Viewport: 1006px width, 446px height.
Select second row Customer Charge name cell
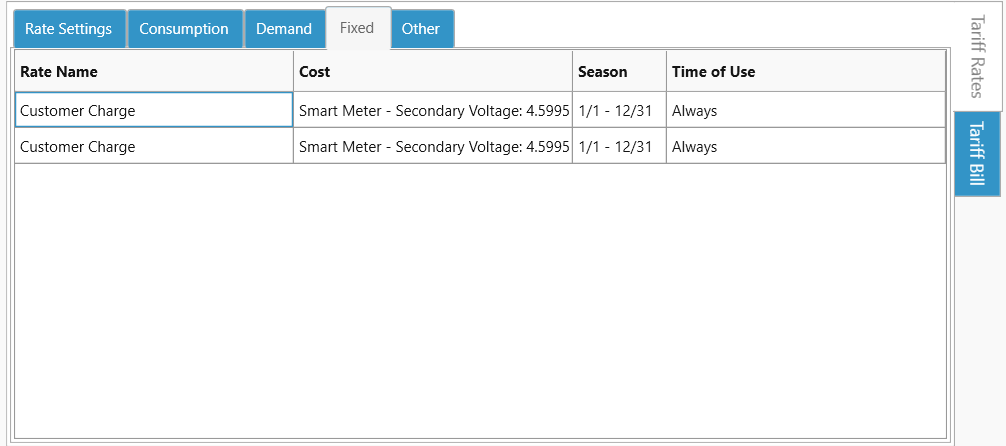pos(154,147)
